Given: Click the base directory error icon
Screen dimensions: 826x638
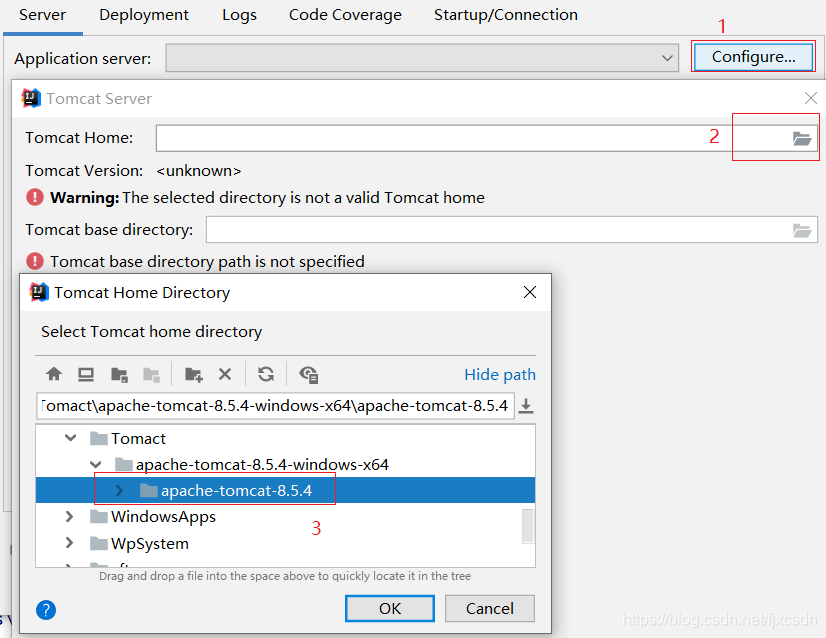Looking at the screenshot, I should pyautogui.click(x=35, y=261).
